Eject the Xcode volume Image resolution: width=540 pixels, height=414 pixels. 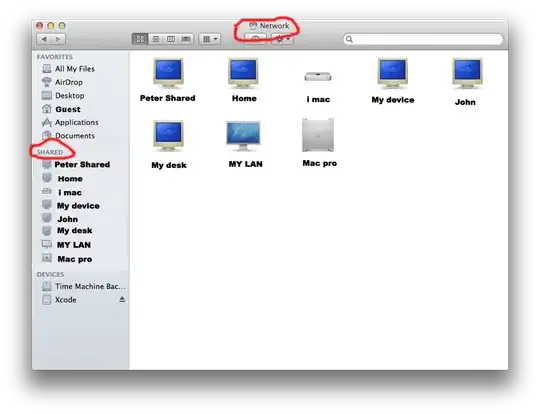tap(122, 300)
